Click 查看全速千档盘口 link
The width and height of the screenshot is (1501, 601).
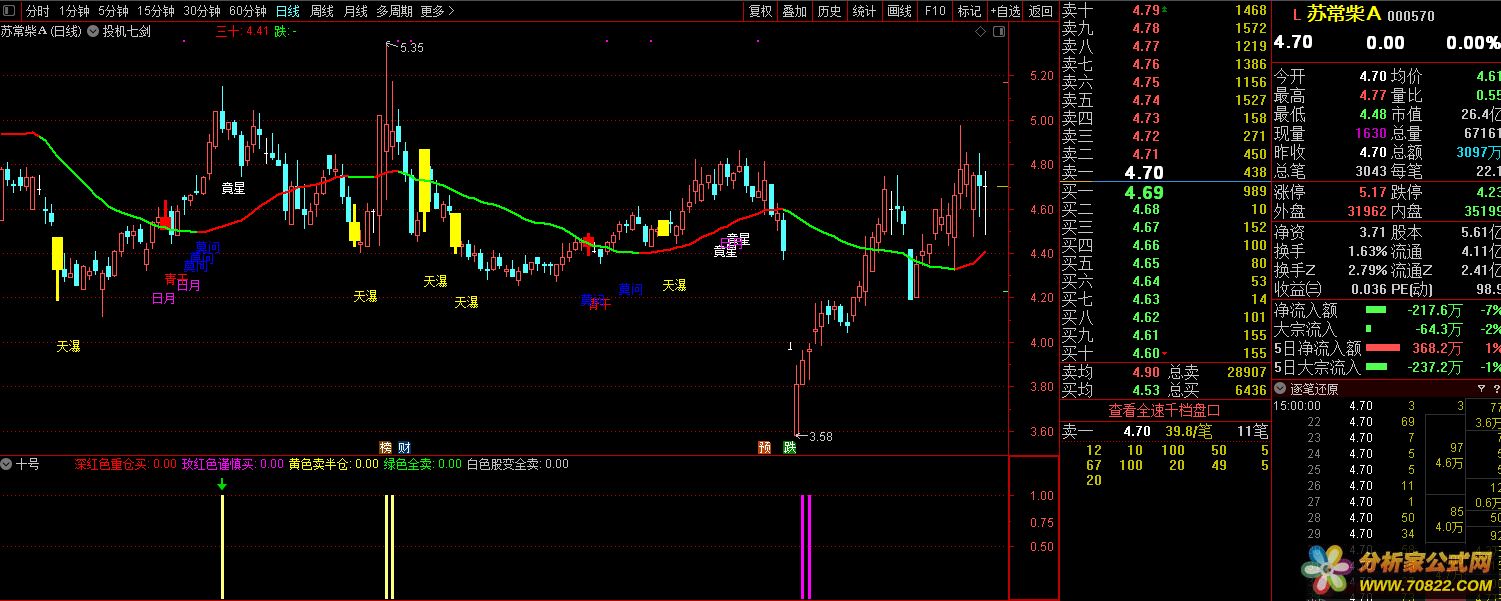(1164, 410)
